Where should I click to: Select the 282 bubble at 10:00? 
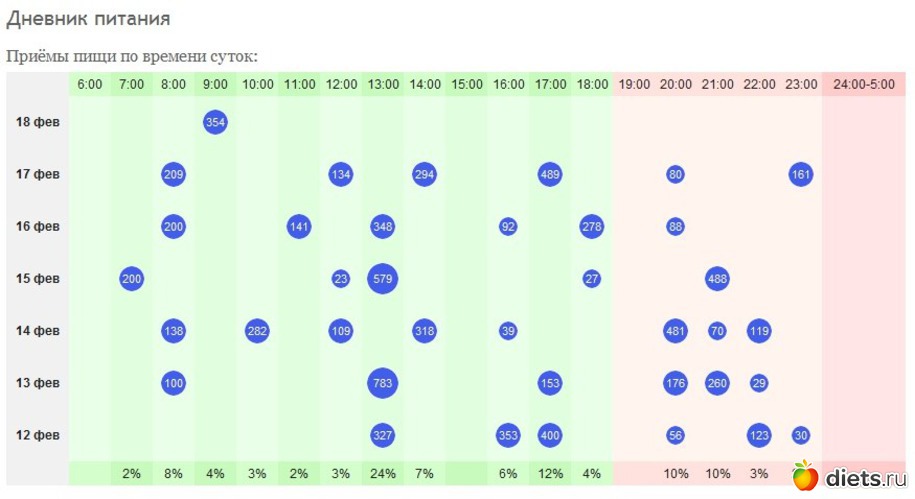point(257,331)
